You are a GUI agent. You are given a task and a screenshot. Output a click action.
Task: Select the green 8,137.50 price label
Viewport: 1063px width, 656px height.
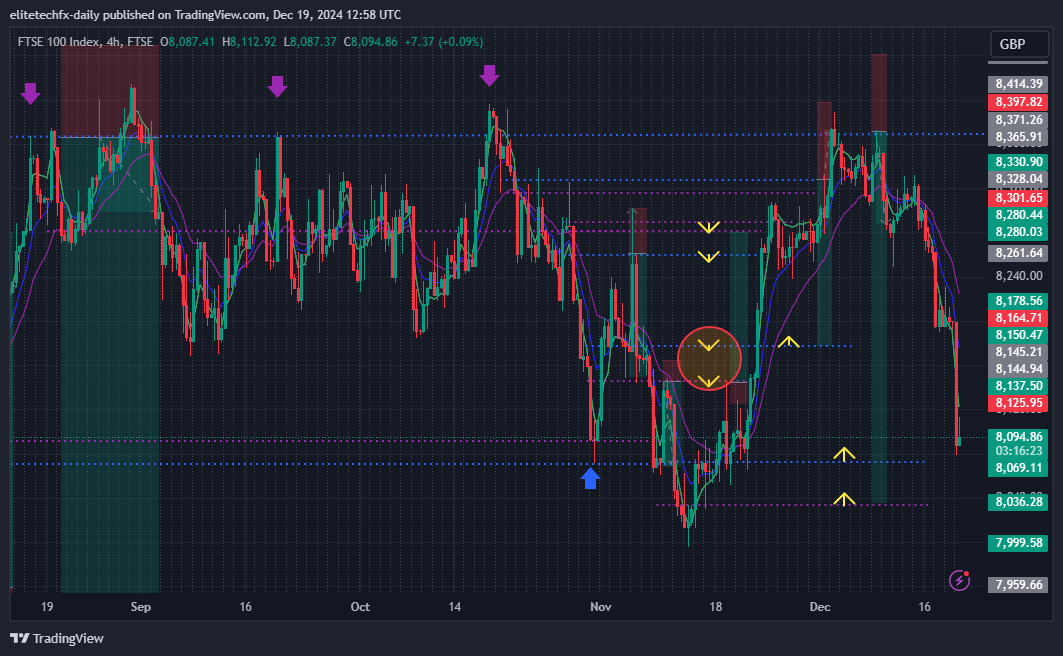1018,386
